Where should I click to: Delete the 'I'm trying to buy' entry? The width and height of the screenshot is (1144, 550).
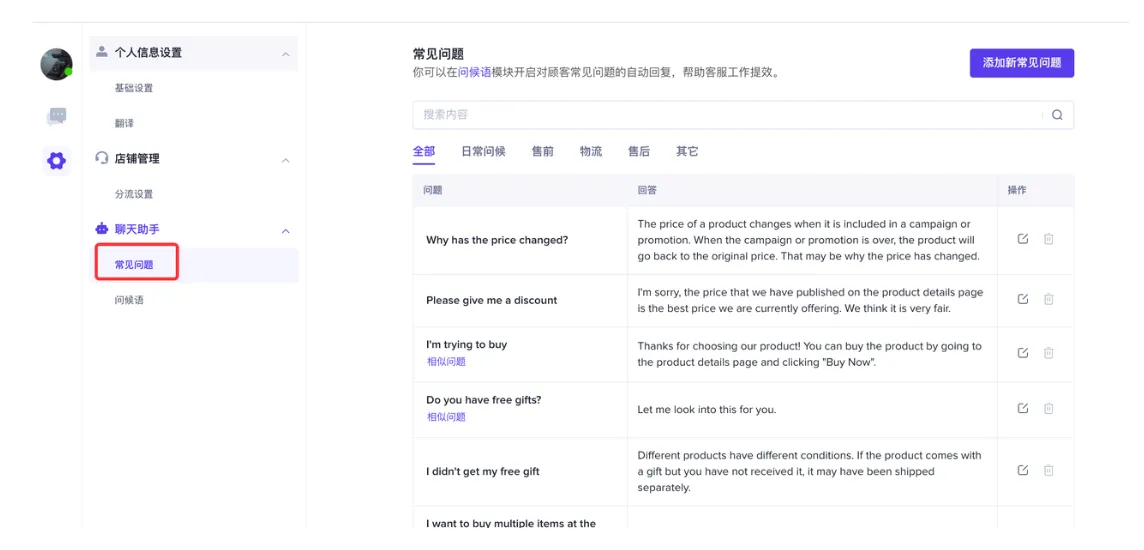tap(1048, 353)
